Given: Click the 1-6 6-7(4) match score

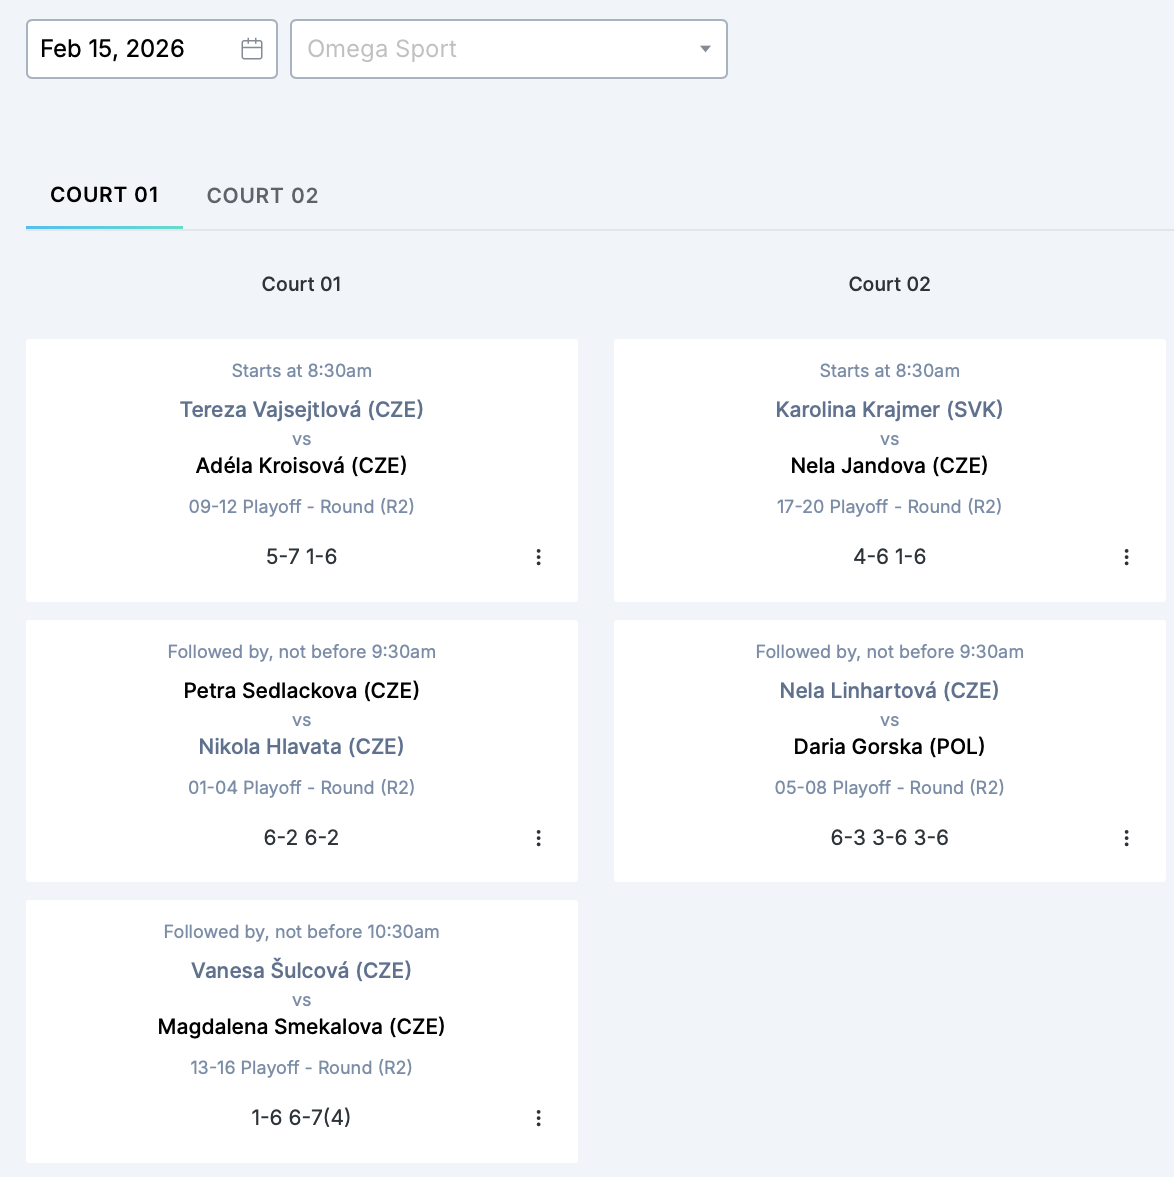Looking at the screenshot, I should [301, 1118].
